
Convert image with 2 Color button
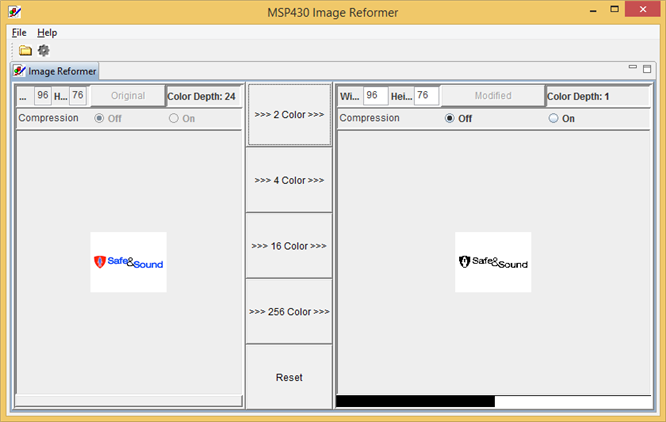click(x=289, y=115)
